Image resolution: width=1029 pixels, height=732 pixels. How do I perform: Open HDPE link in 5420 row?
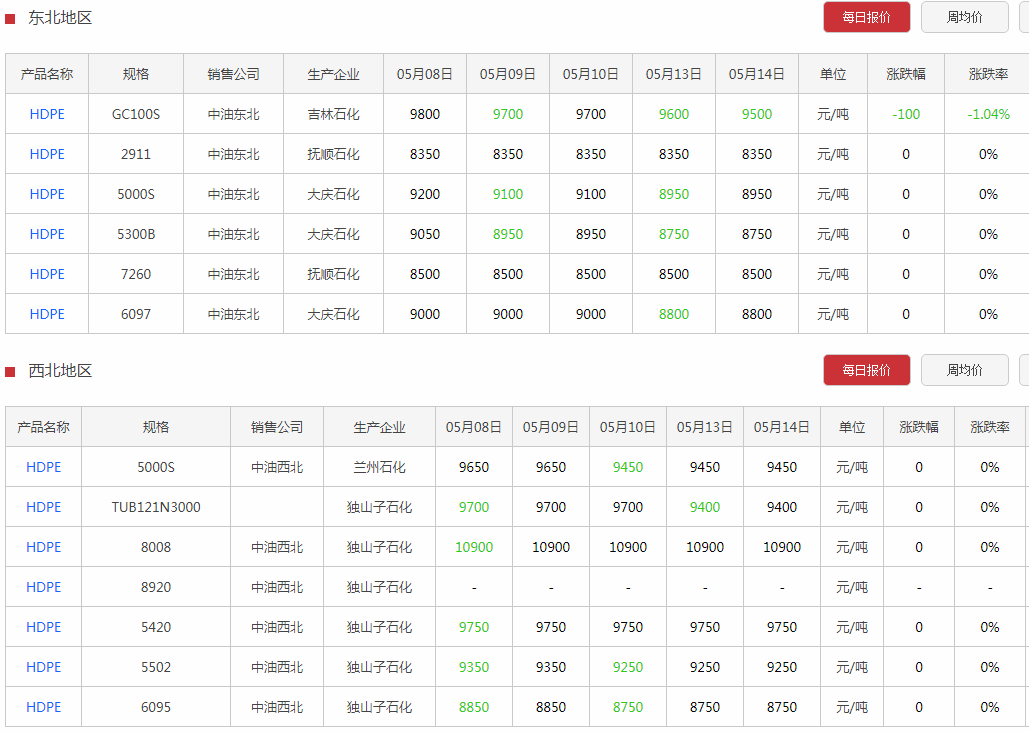[x=43, y=628]
